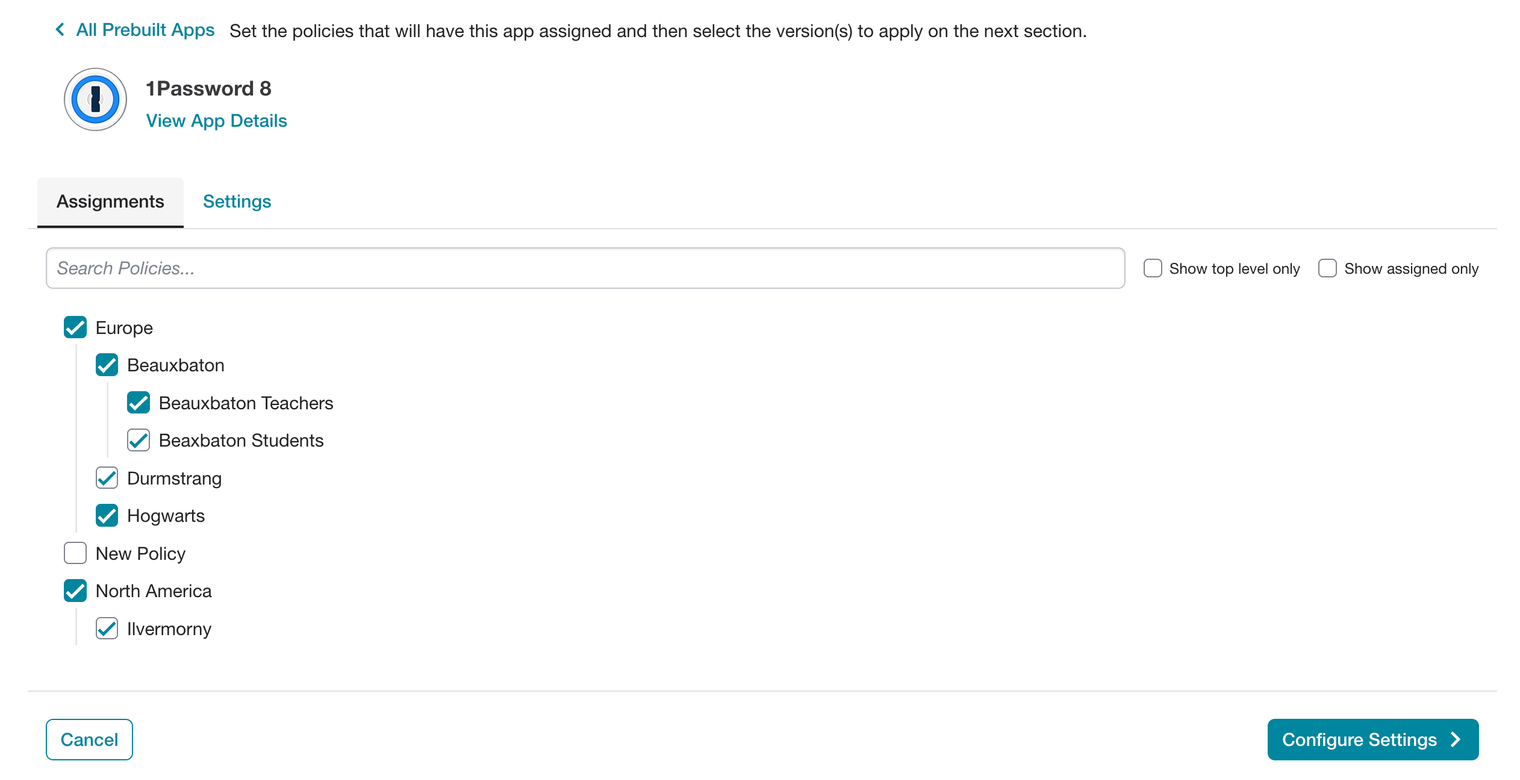Select the Assignments tab
The width and height of the screenshot is (1520, 780).
110,201
